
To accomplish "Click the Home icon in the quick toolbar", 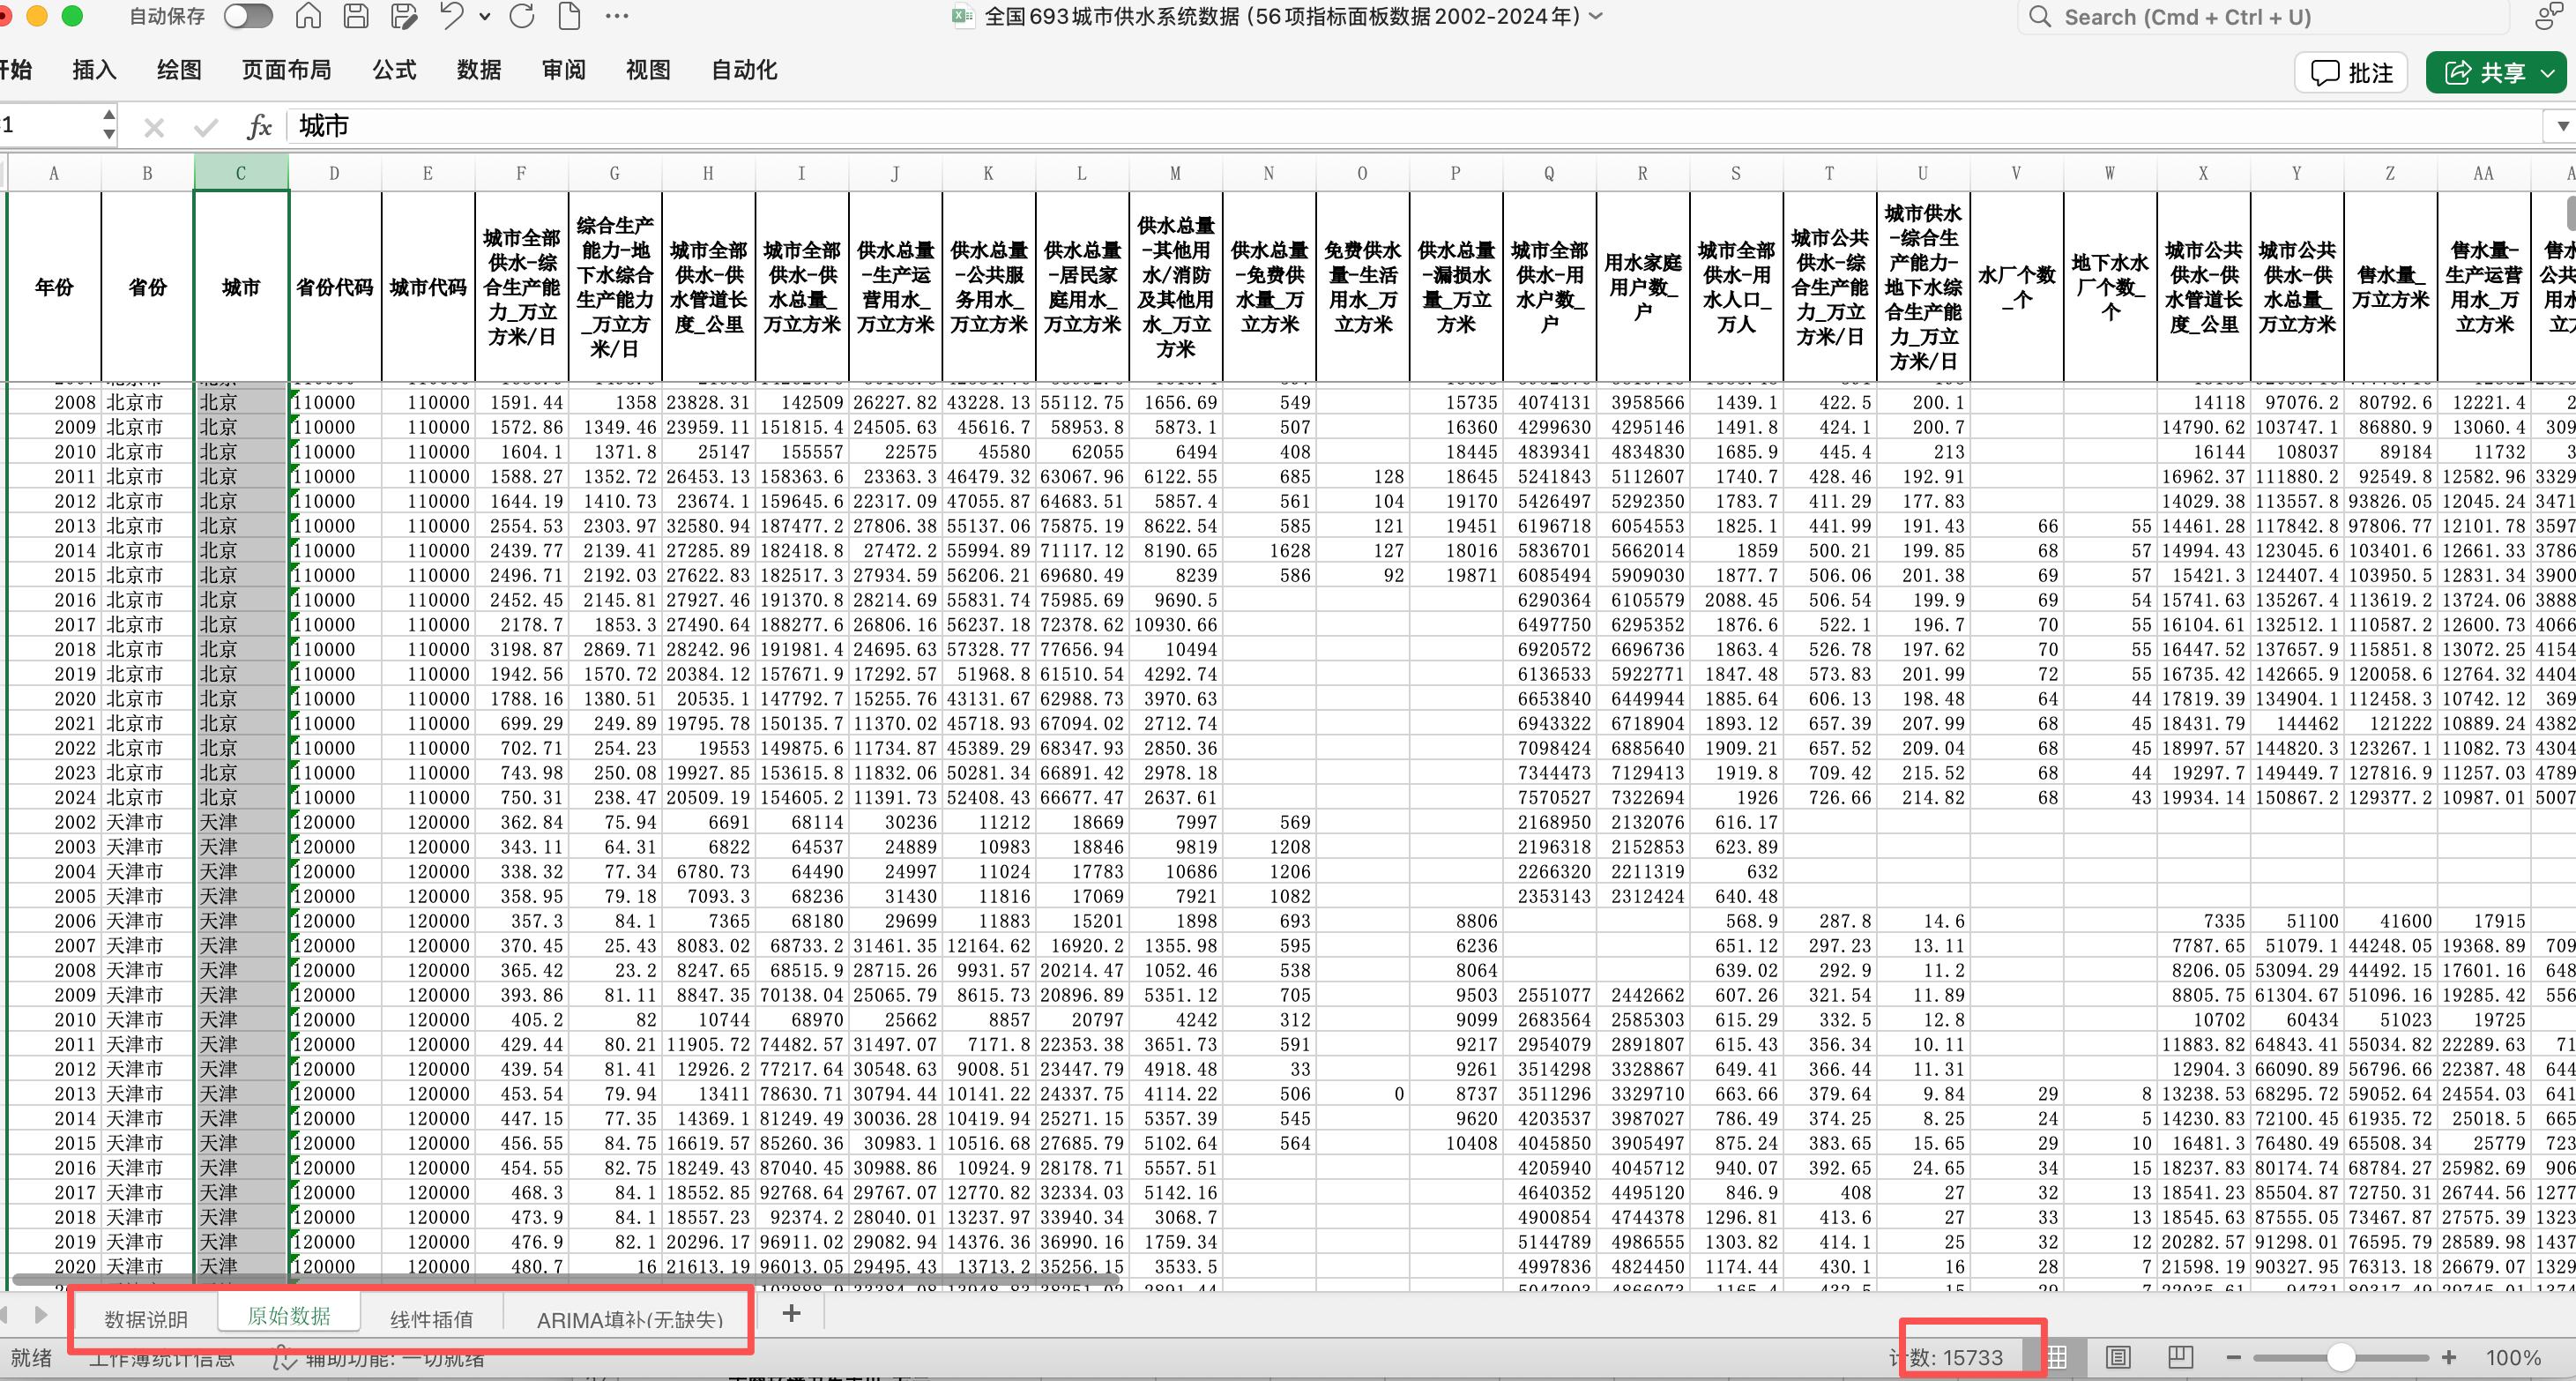I will (x=308, y=16).
